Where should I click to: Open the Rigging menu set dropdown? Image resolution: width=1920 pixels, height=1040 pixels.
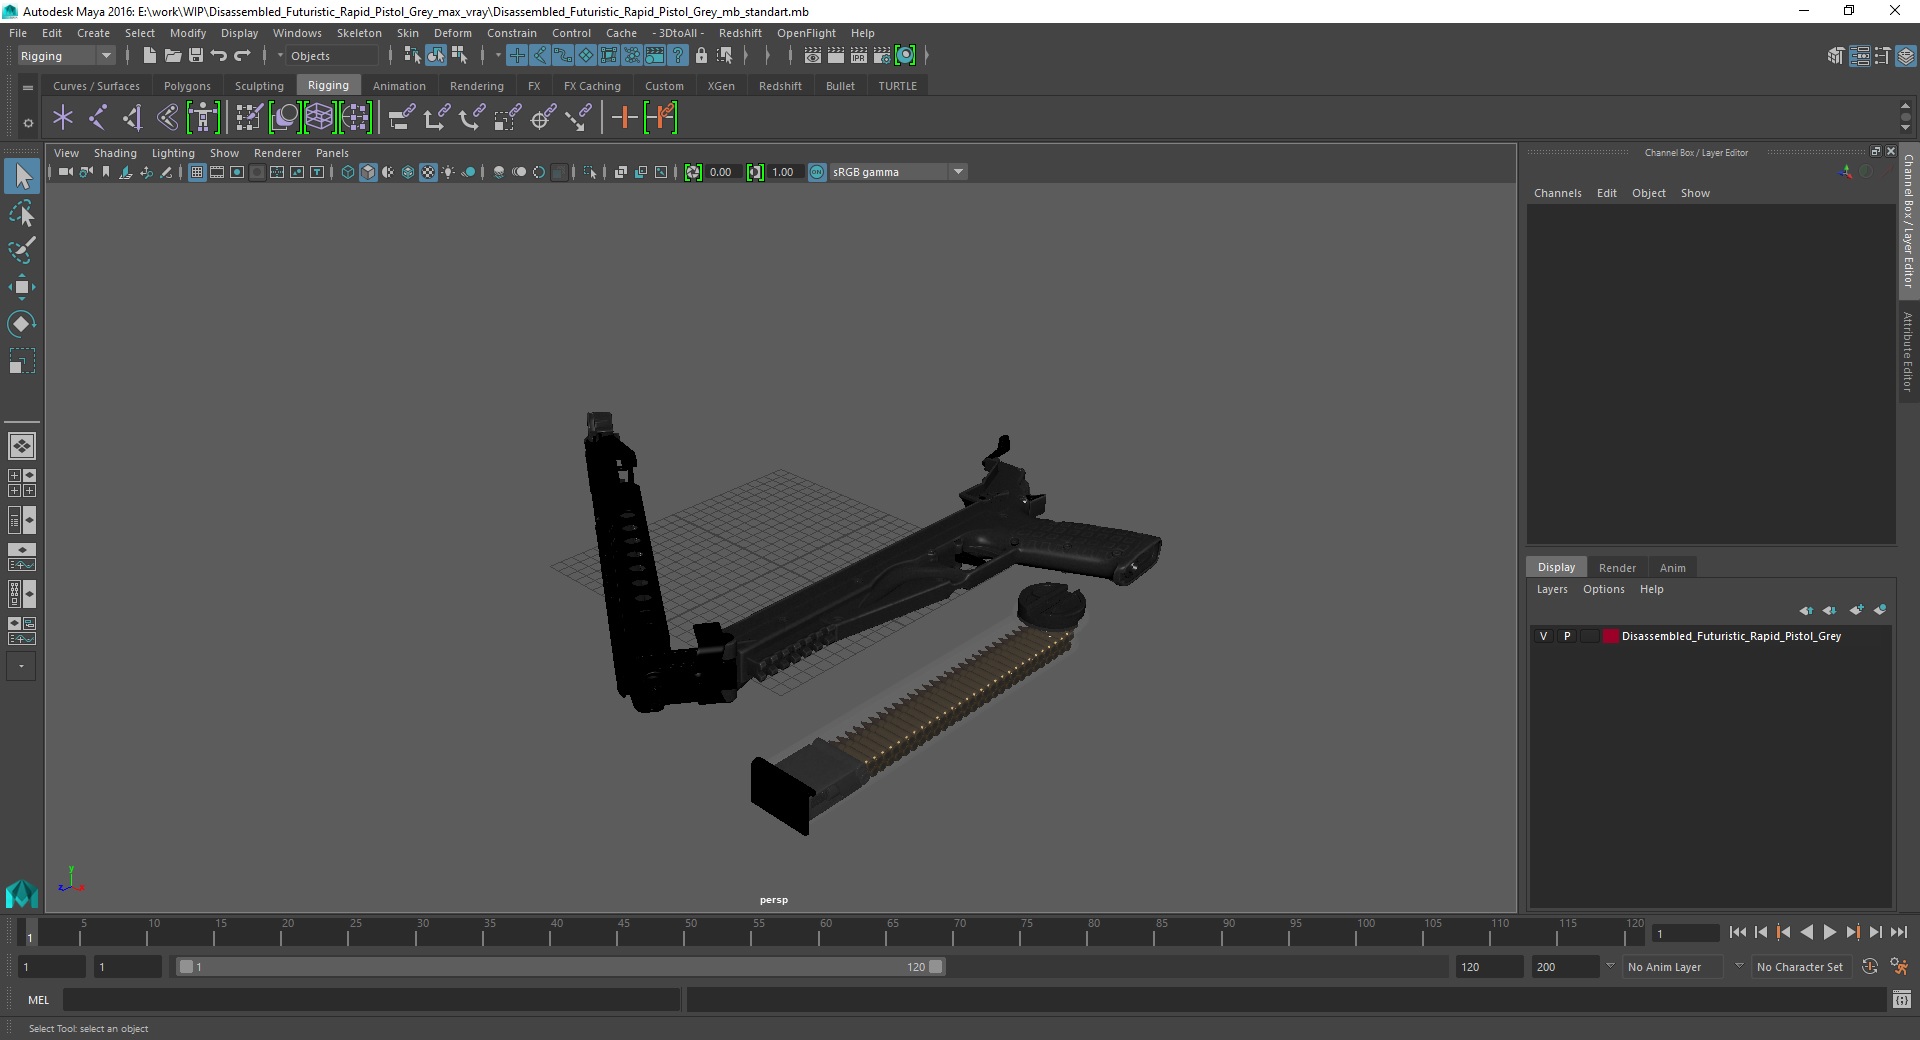click(x=66, y=56)
